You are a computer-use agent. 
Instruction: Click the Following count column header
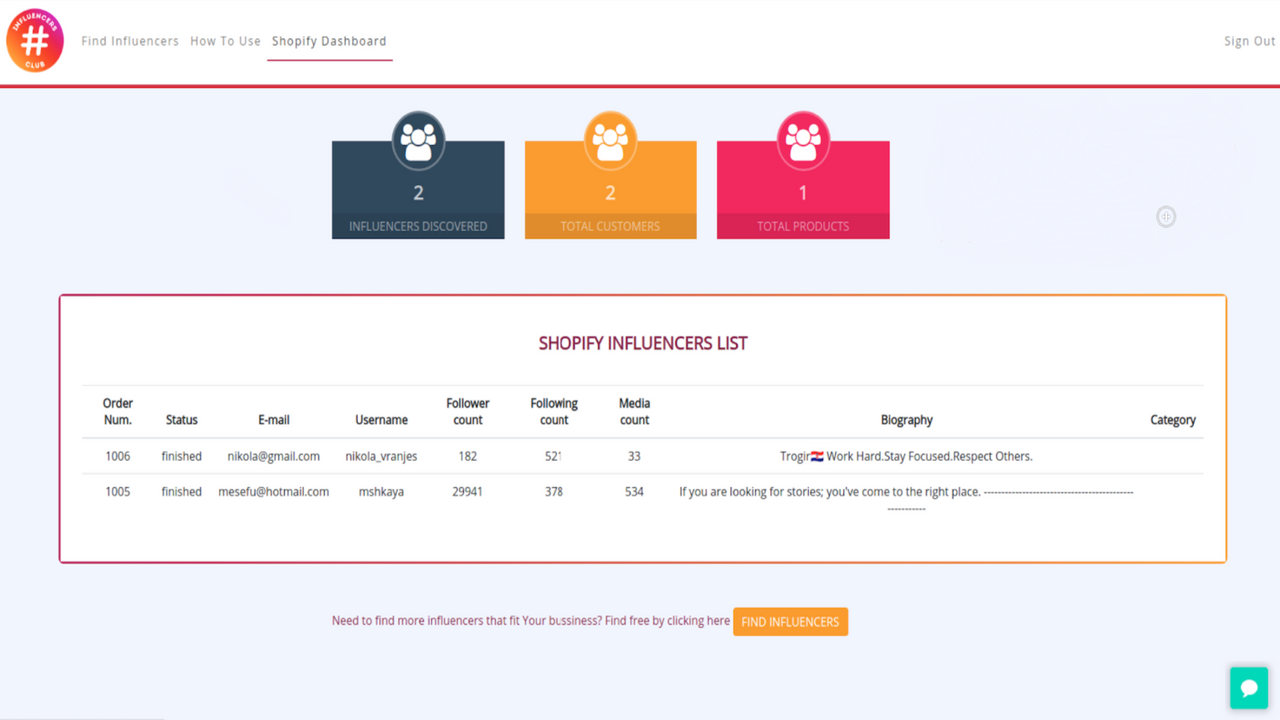pos(554,411)
